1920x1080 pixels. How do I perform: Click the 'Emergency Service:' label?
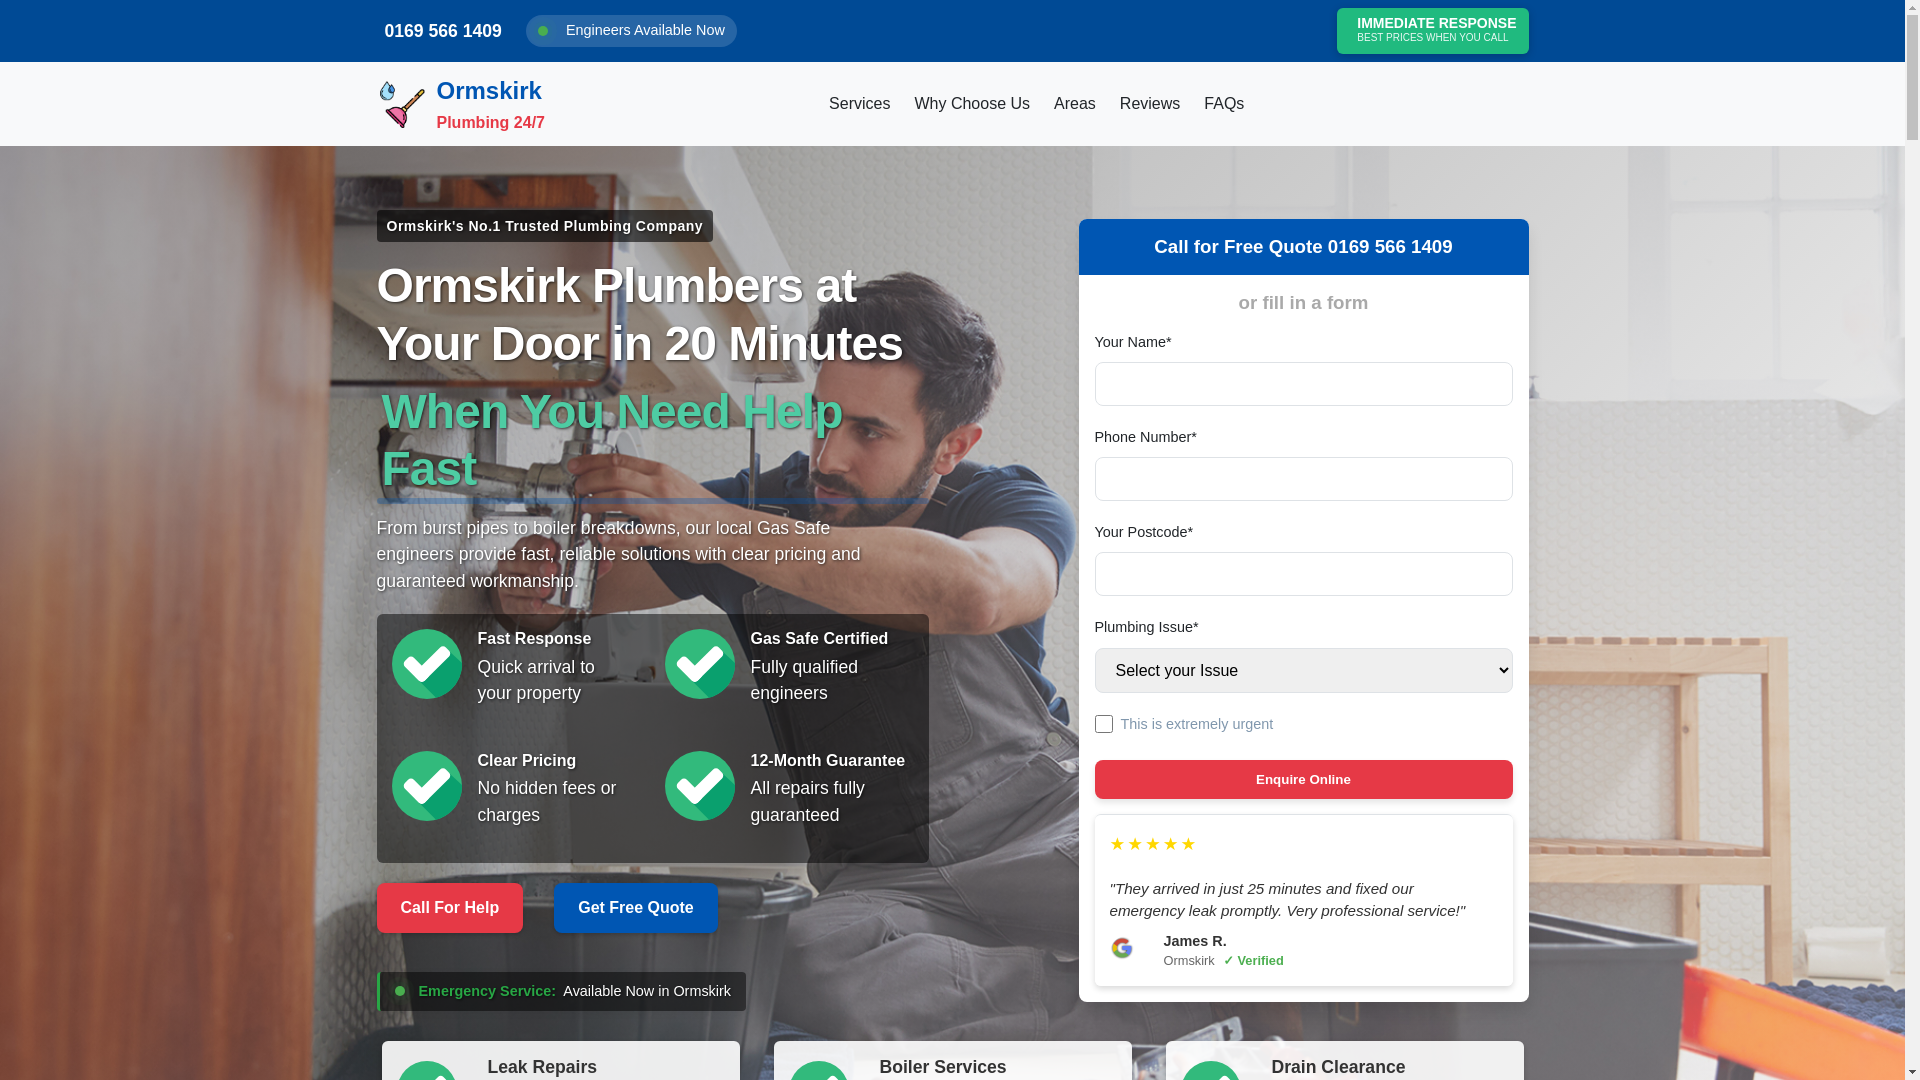click(487, 991)
